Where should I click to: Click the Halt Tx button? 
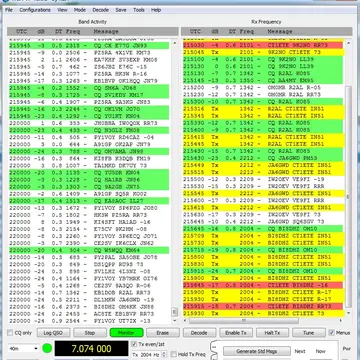[272, 333]
